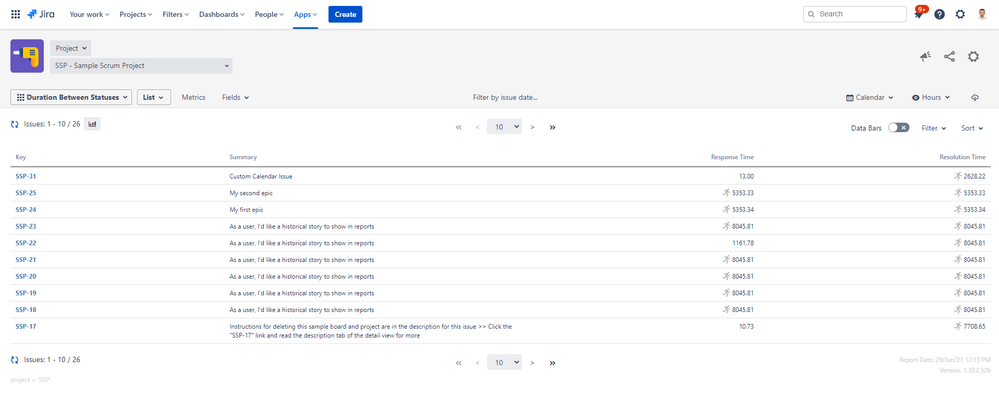Go to previous page in top pager
This screenshot has height=393, width=999.
[477, 127]
